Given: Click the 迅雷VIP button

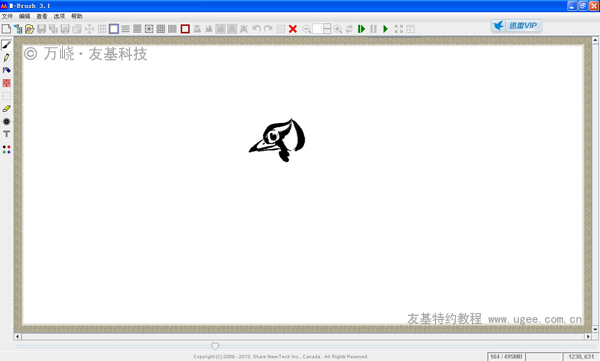Looking at the screenshot, I should click(x=517, y=26).
